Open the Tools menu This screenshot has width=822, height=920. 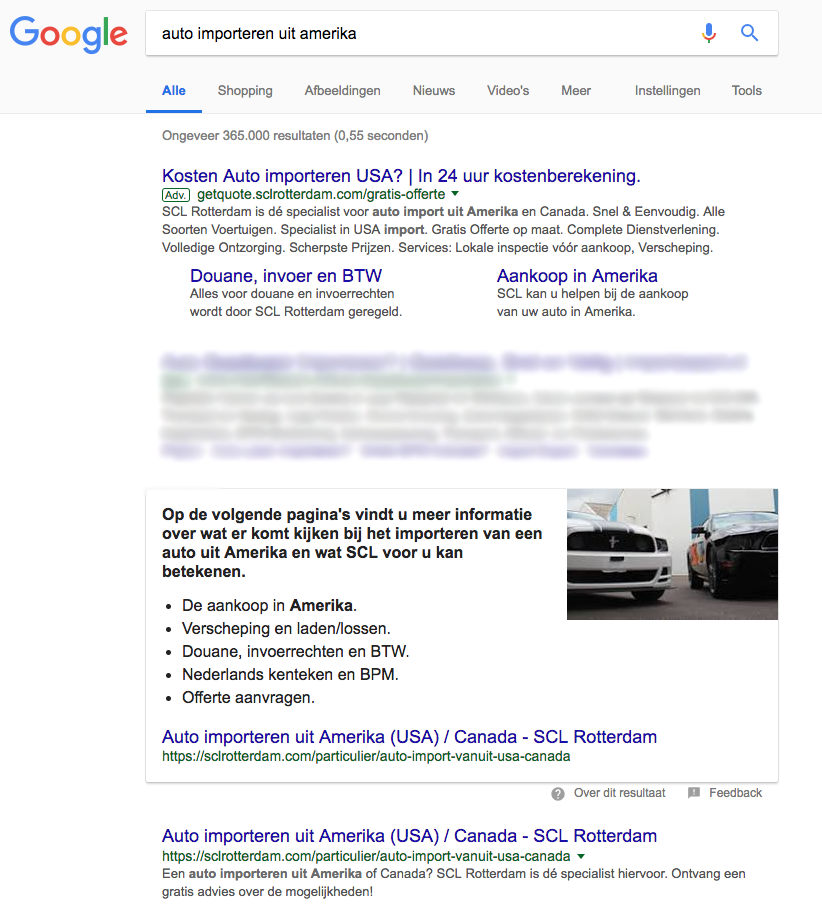coord(746,90)
